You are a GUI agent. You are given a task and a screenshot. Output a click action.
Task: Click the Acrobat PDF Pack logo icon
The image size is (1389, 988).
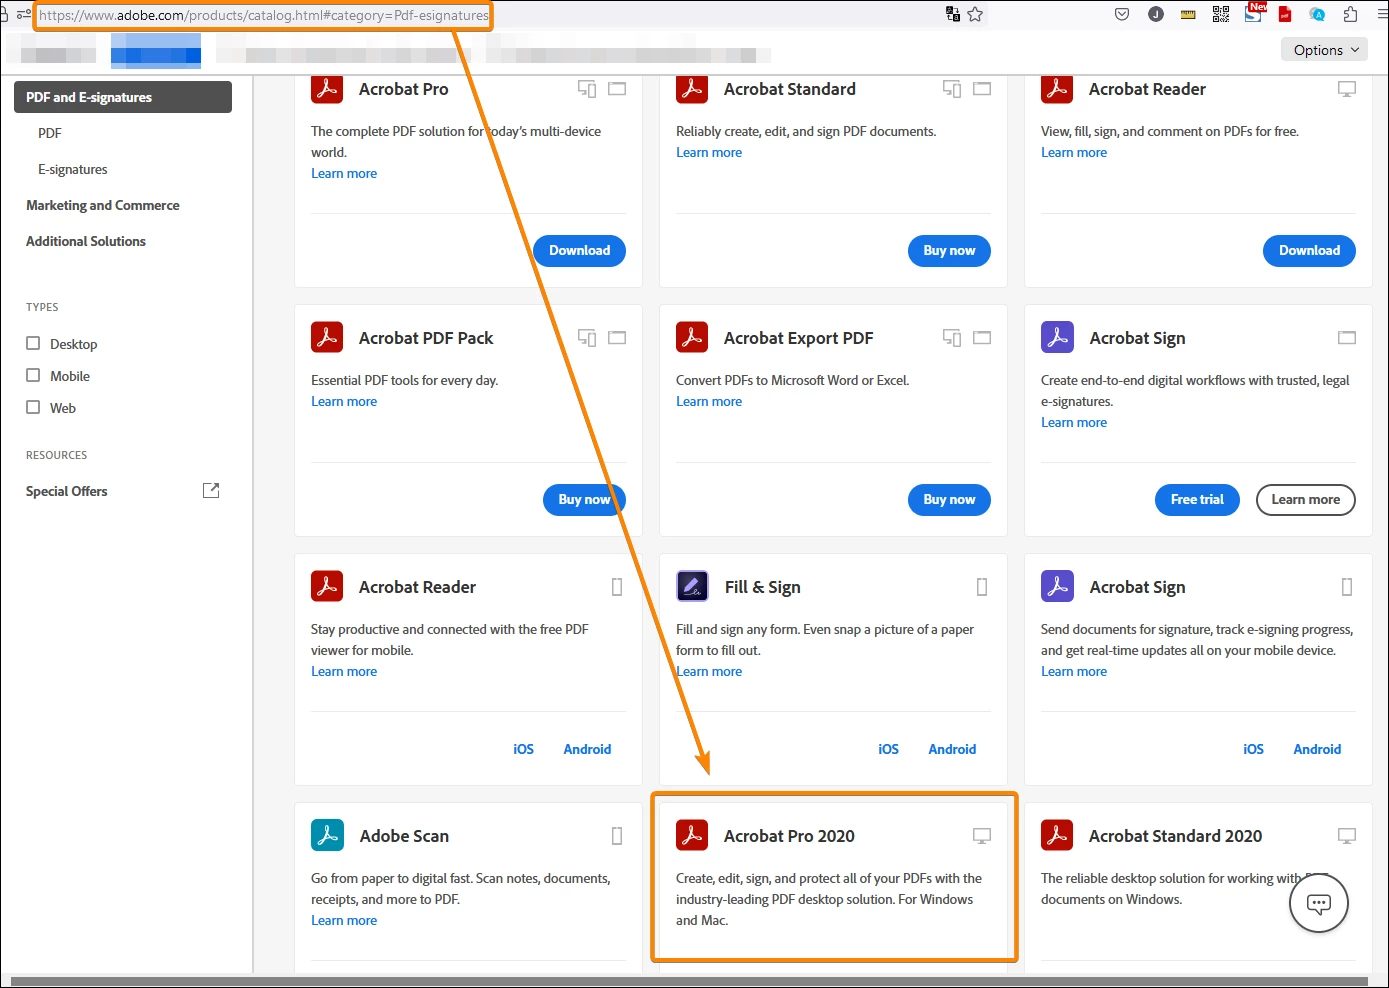pos(327,338)
